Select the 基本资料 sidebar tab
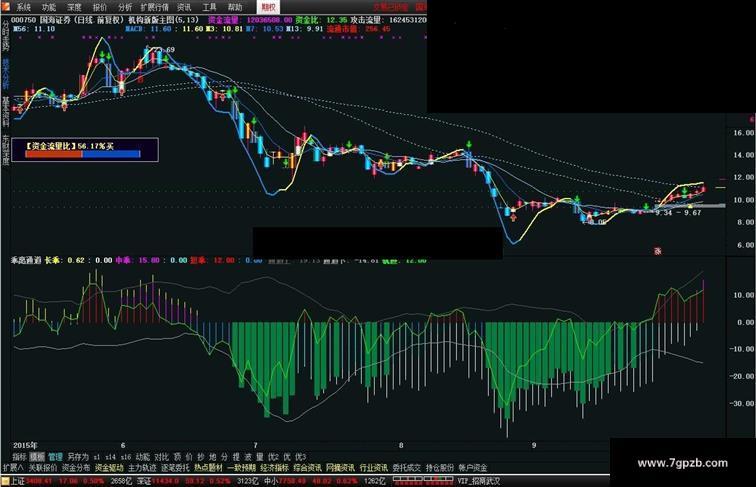This screenshot has width=756, height=487. pos(5,111)
